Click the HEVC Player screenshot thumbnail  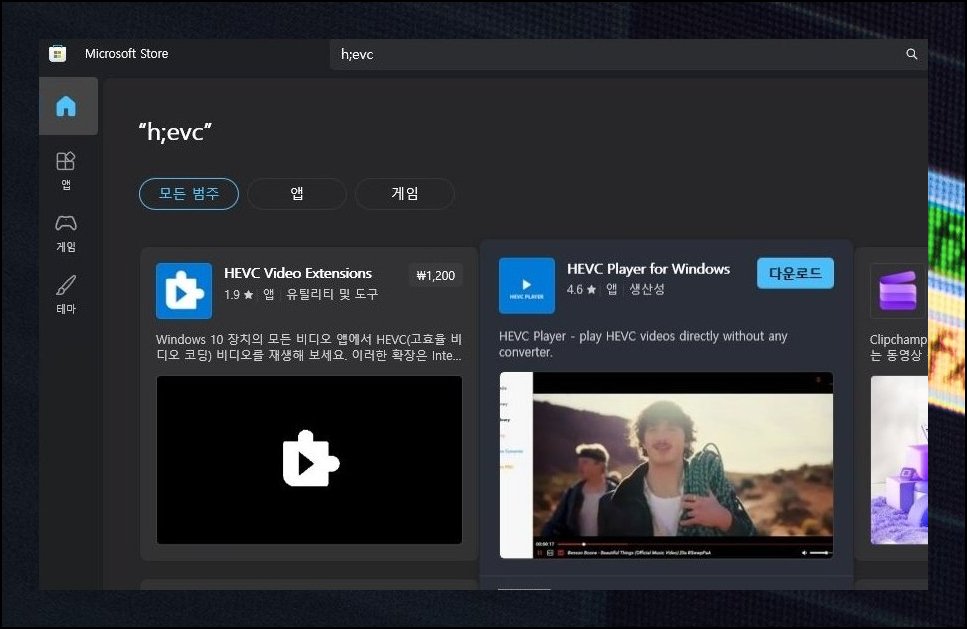point(666,465)
